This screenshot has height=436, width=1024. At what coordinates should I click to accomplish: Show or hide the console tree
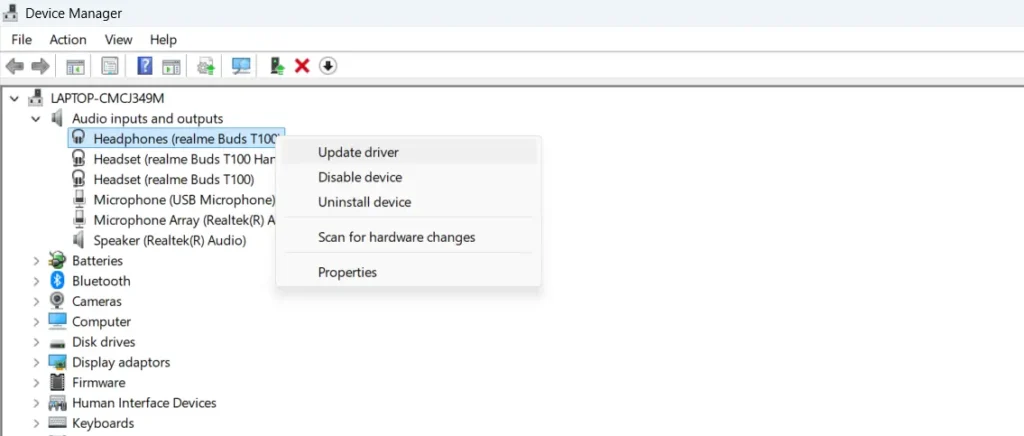(x=75, y=66)
